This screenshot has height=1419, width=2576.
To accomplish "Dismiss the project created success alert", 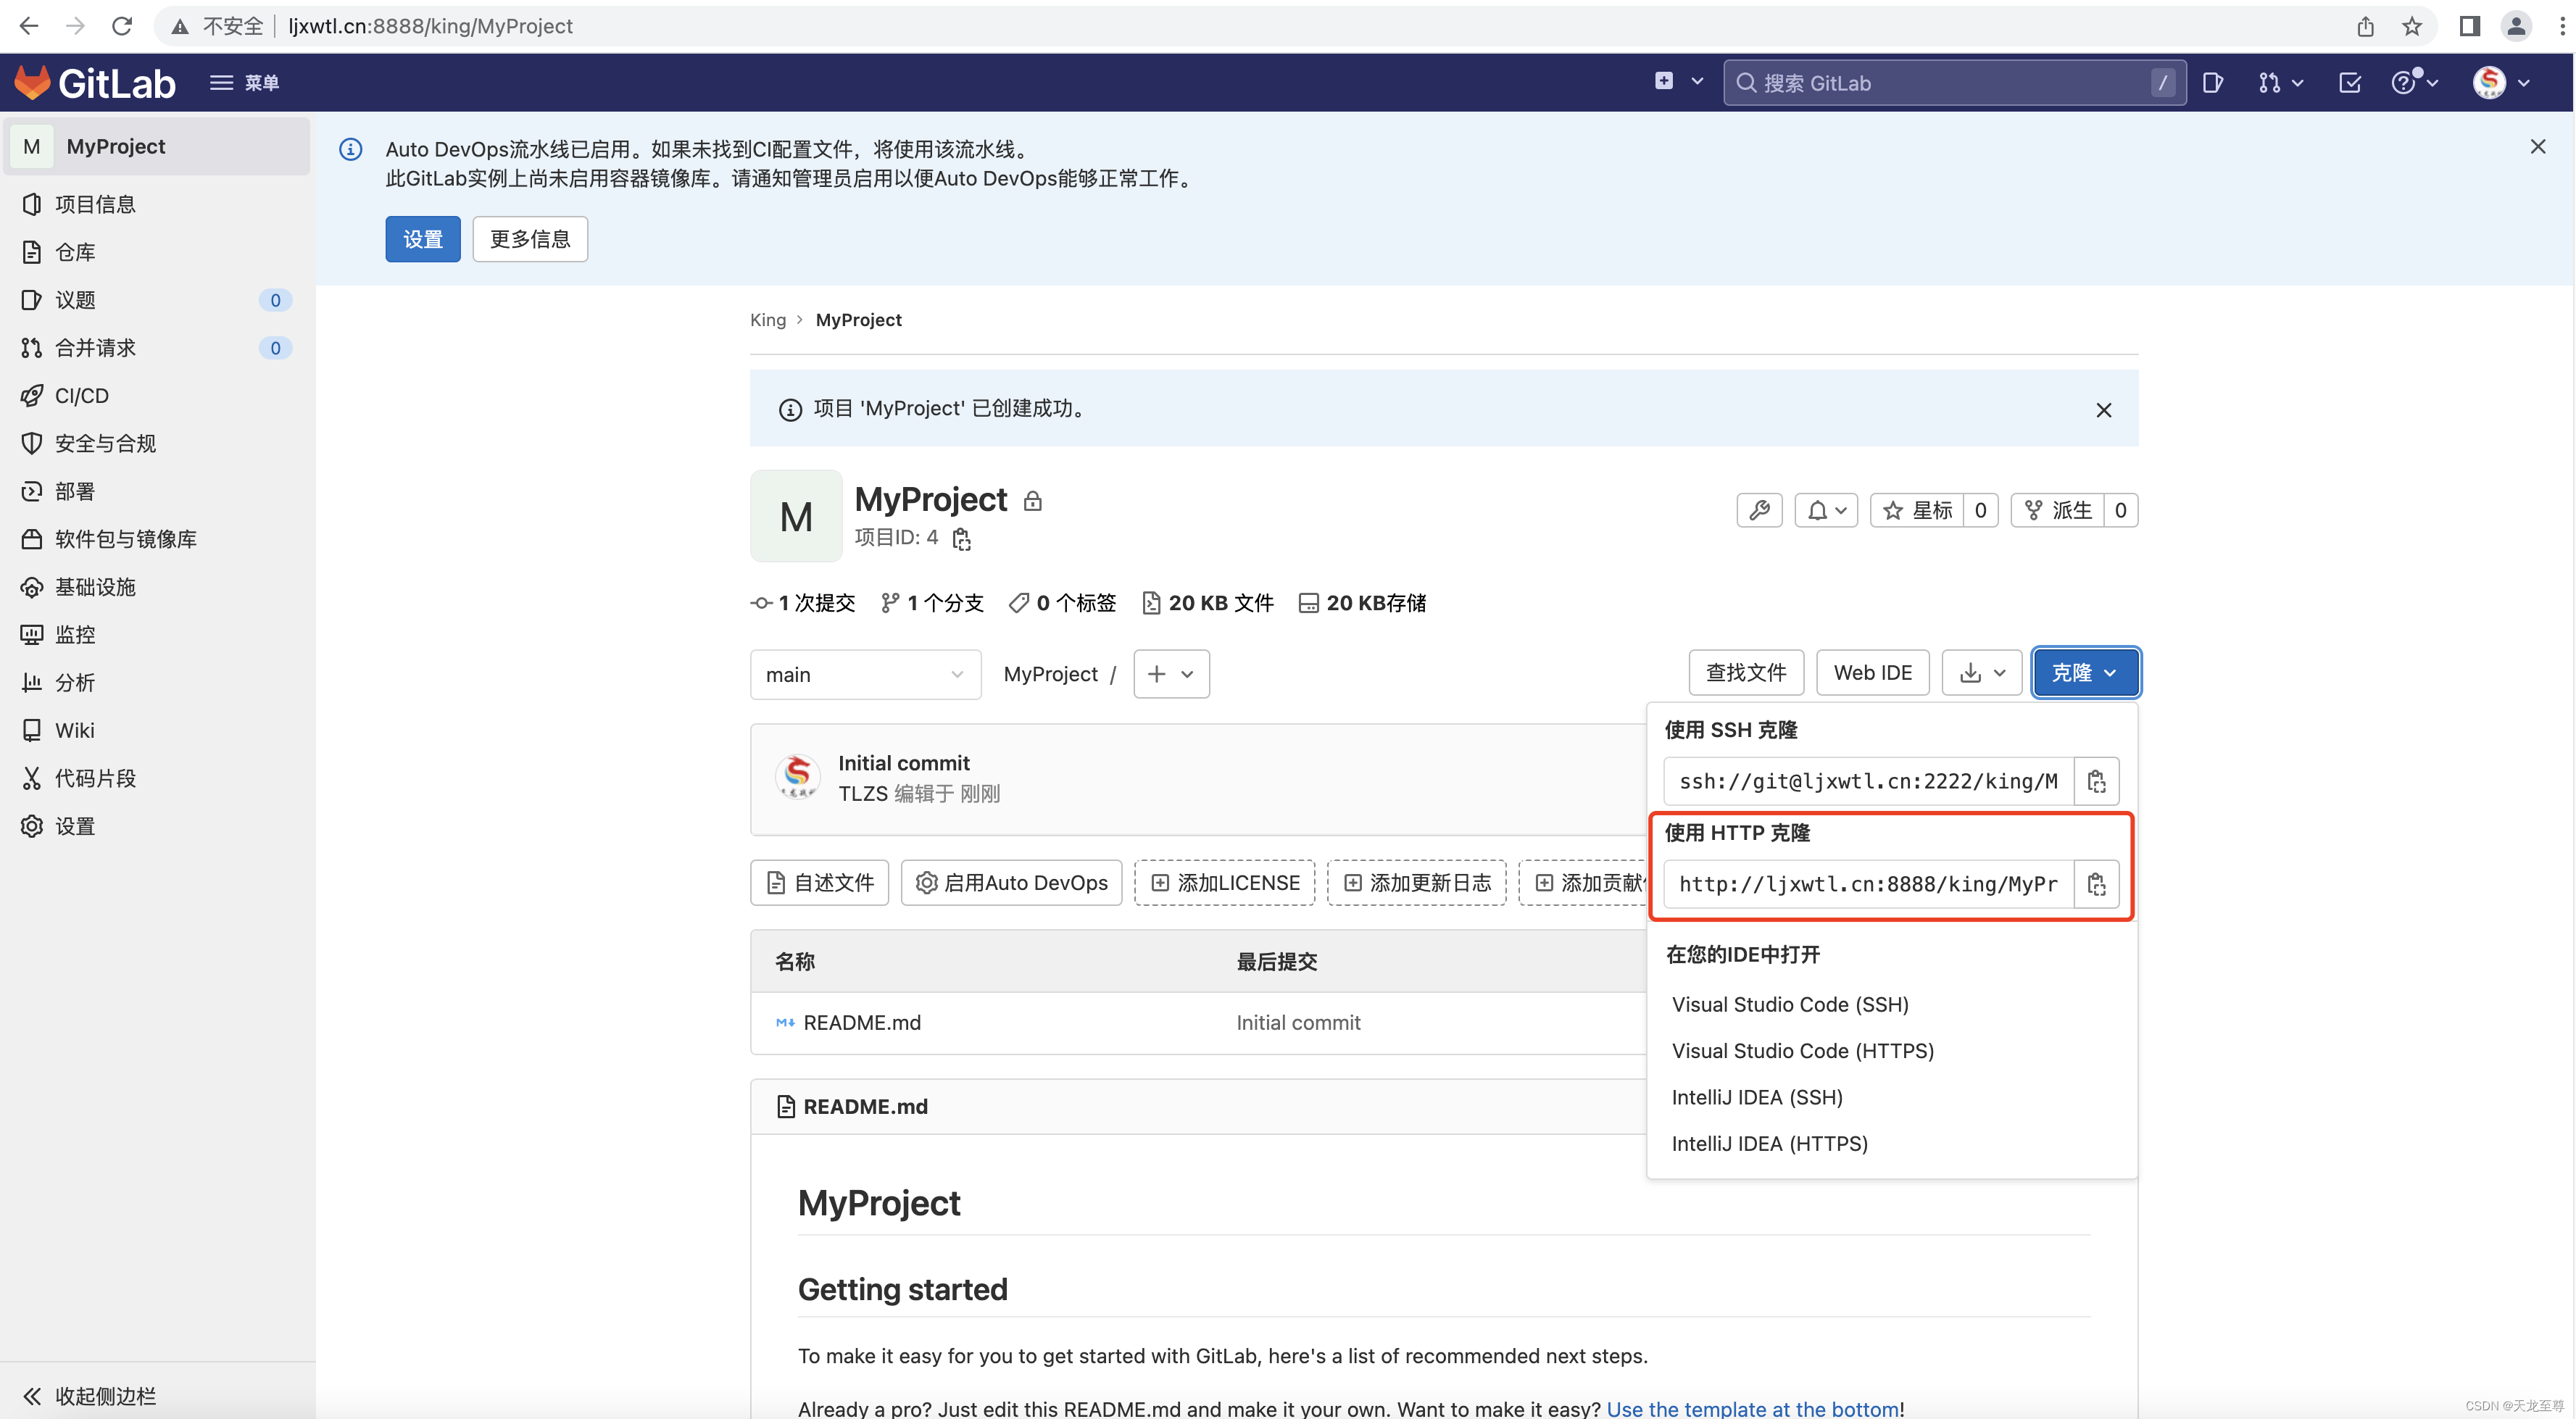I will tap(2104, 410).
